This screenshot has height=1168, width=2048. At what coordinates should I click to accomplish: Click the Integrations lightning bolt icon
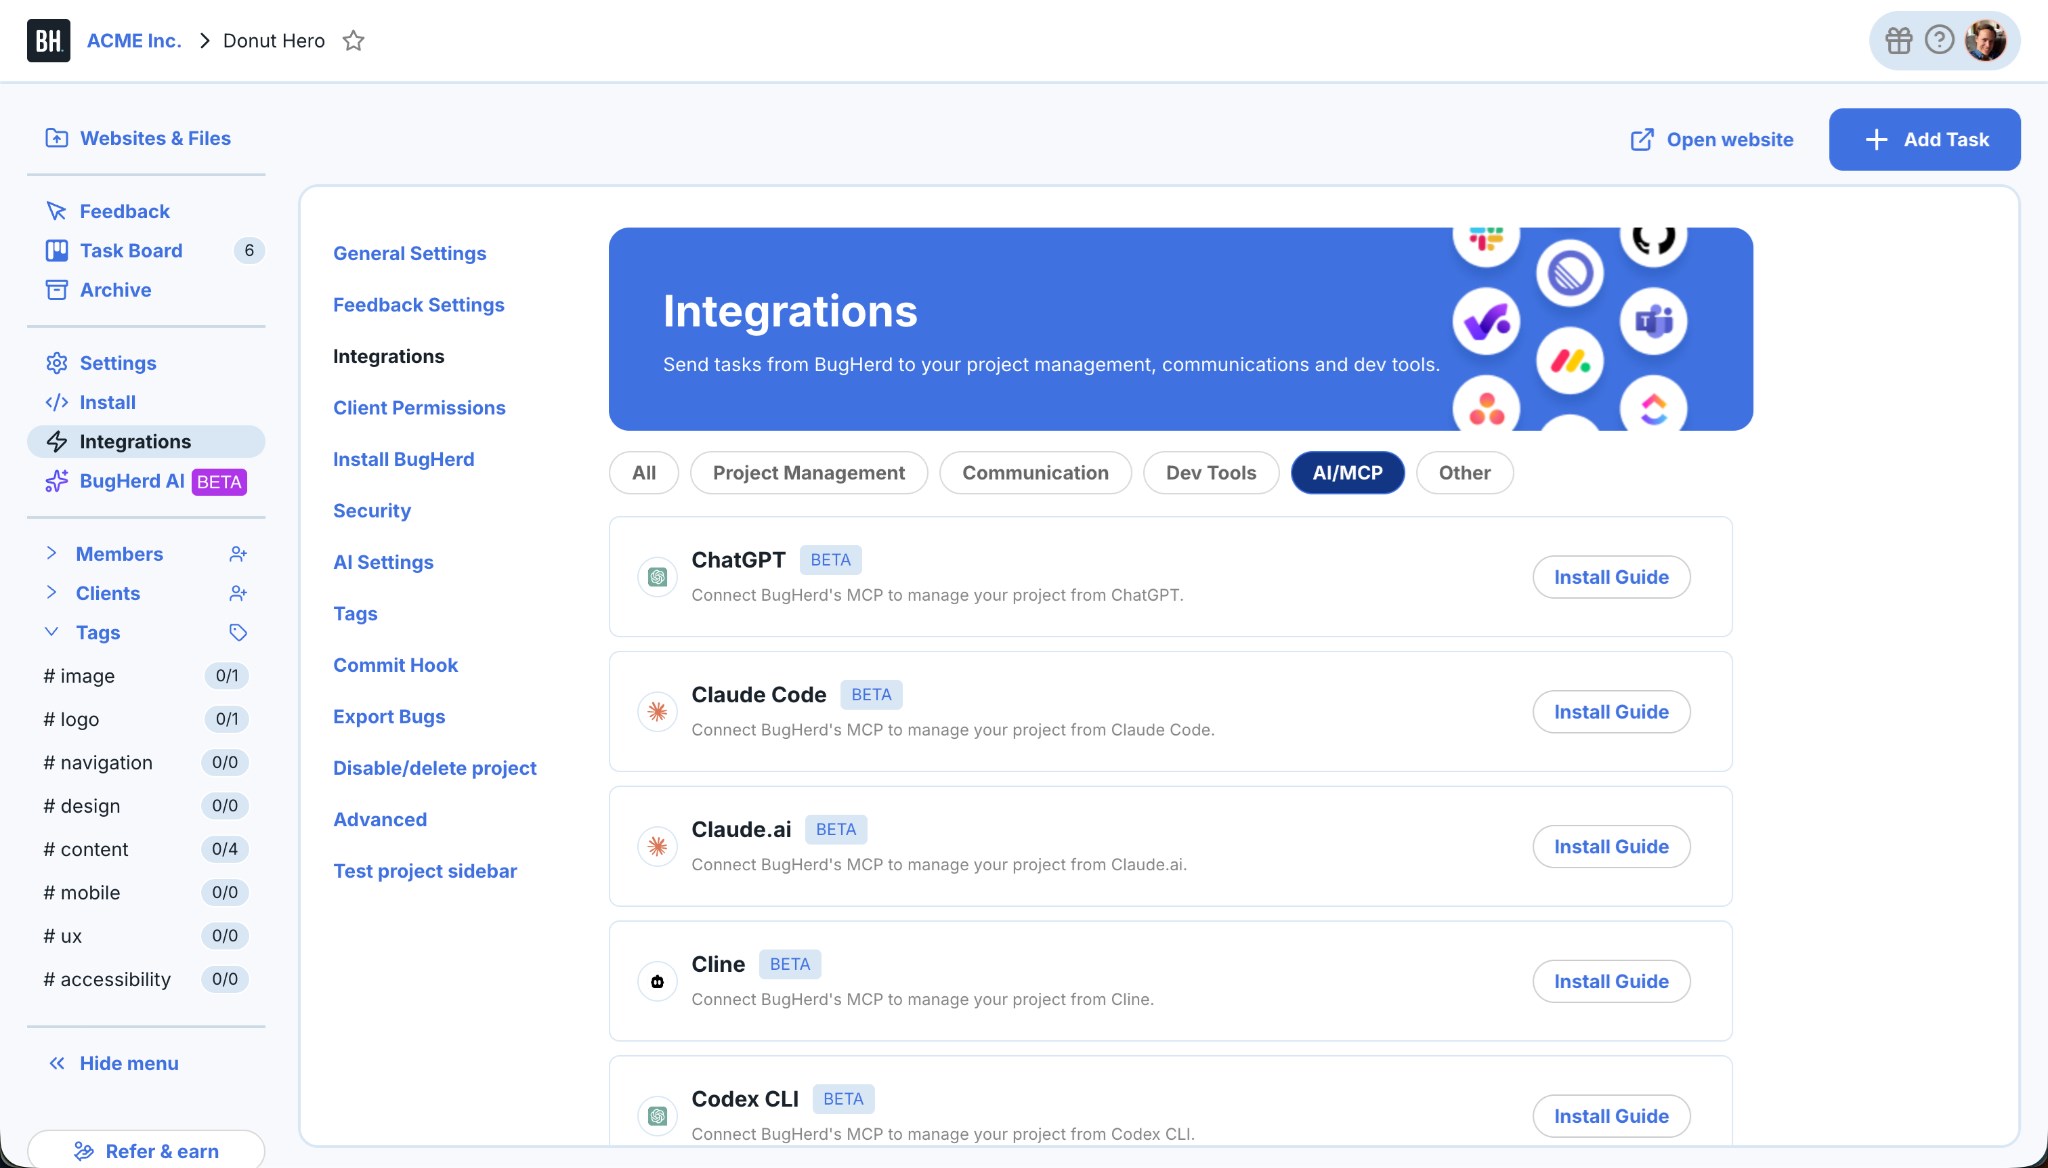[57, 442]
